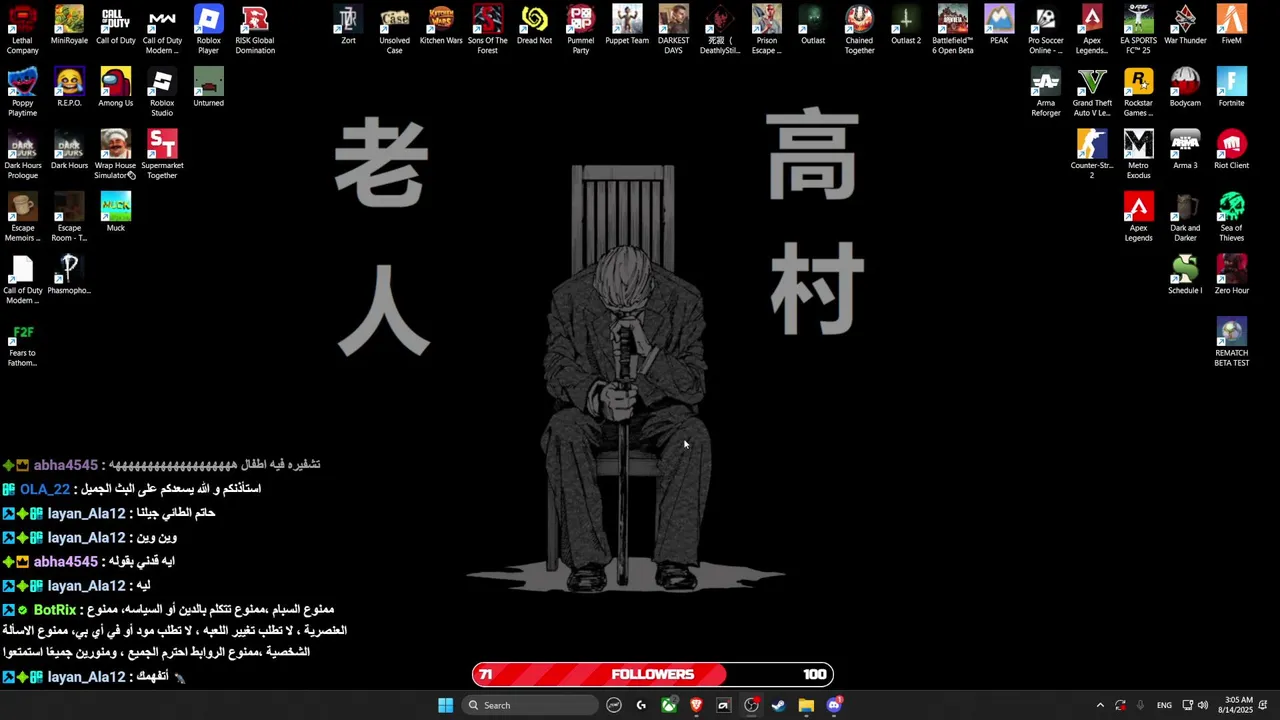Select the Escape Room desktop icon

69,217
